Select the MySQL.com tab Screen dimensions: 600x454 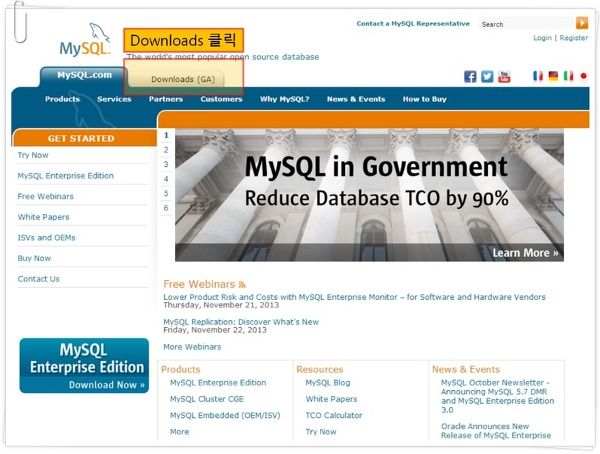coord(84,75)
